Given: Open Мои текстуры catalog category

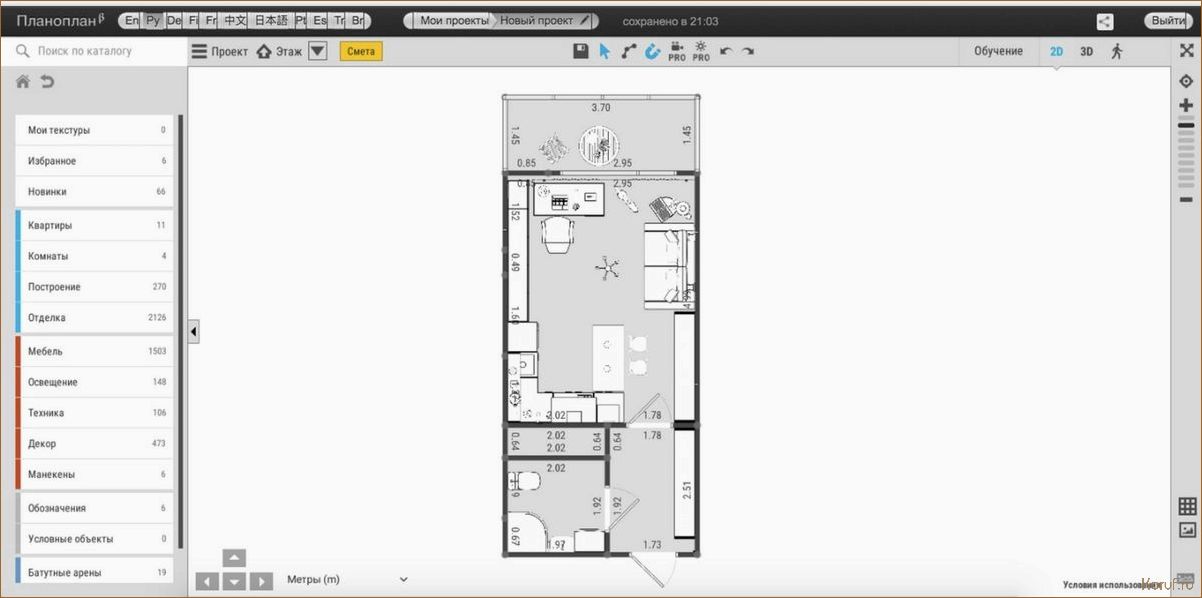Looking at the screenshot, I should (x=95, y=130).
